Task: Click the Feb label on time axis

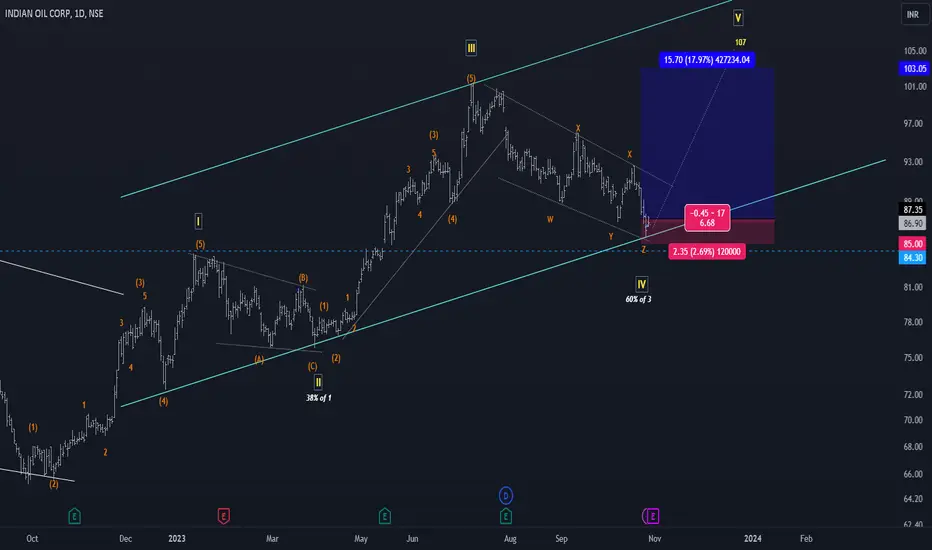Action: pos(806,538)
